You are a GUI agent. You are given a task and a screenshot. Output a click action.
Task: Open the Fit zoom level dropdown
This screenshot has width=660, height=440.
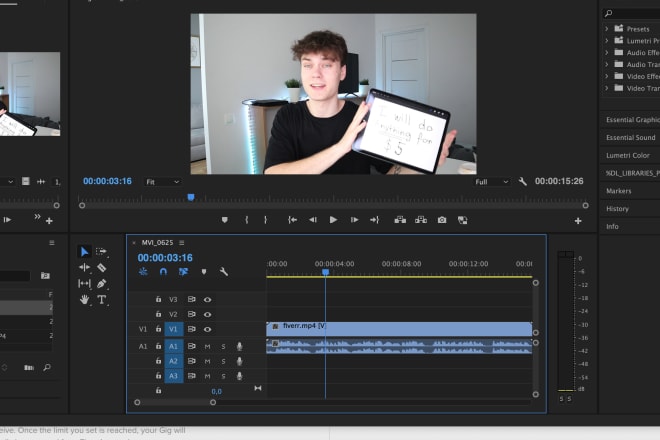(162, 182)
